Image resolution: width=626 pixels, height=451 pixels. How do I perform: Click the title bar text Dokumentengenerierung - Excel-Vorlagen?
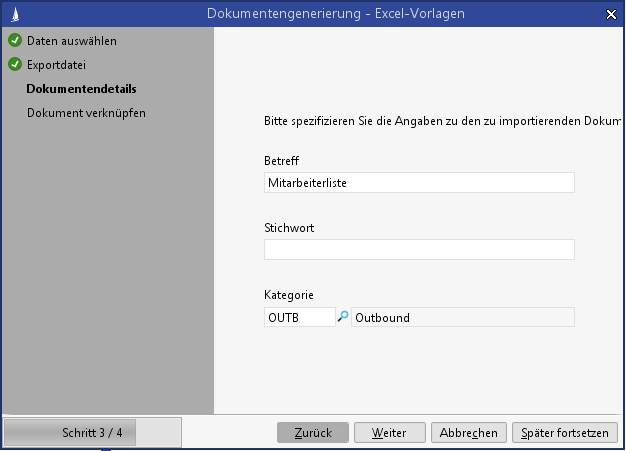[x=335, y=13]
